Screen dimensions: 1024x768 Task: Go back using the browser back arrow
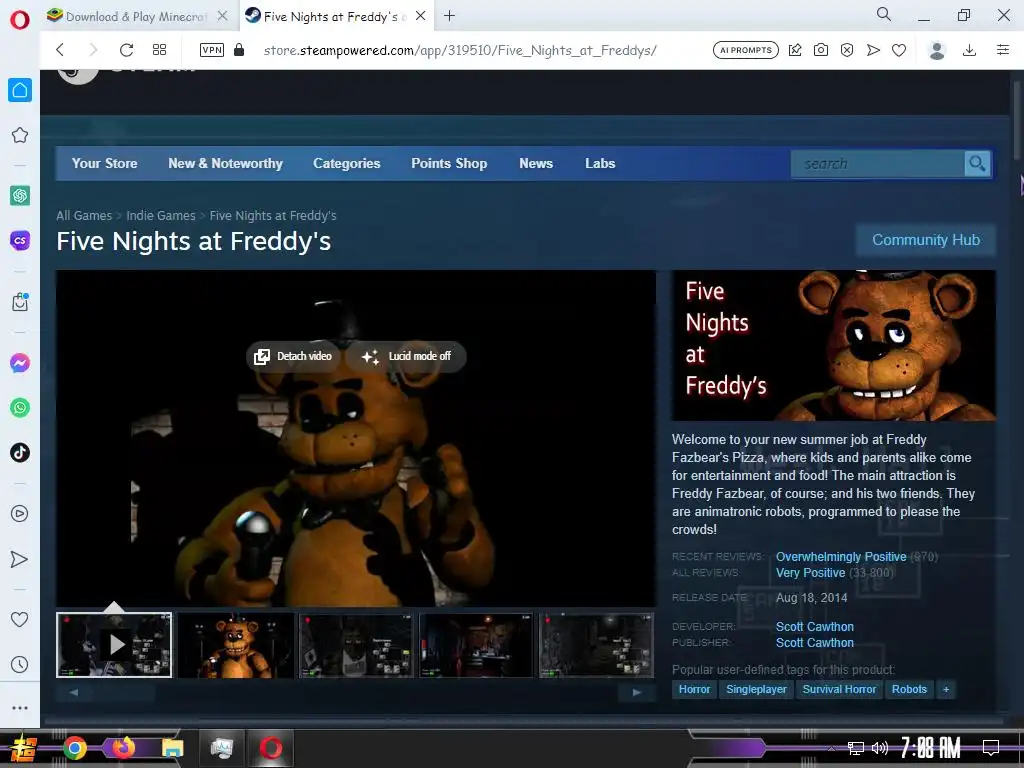[x=60, y=50]
